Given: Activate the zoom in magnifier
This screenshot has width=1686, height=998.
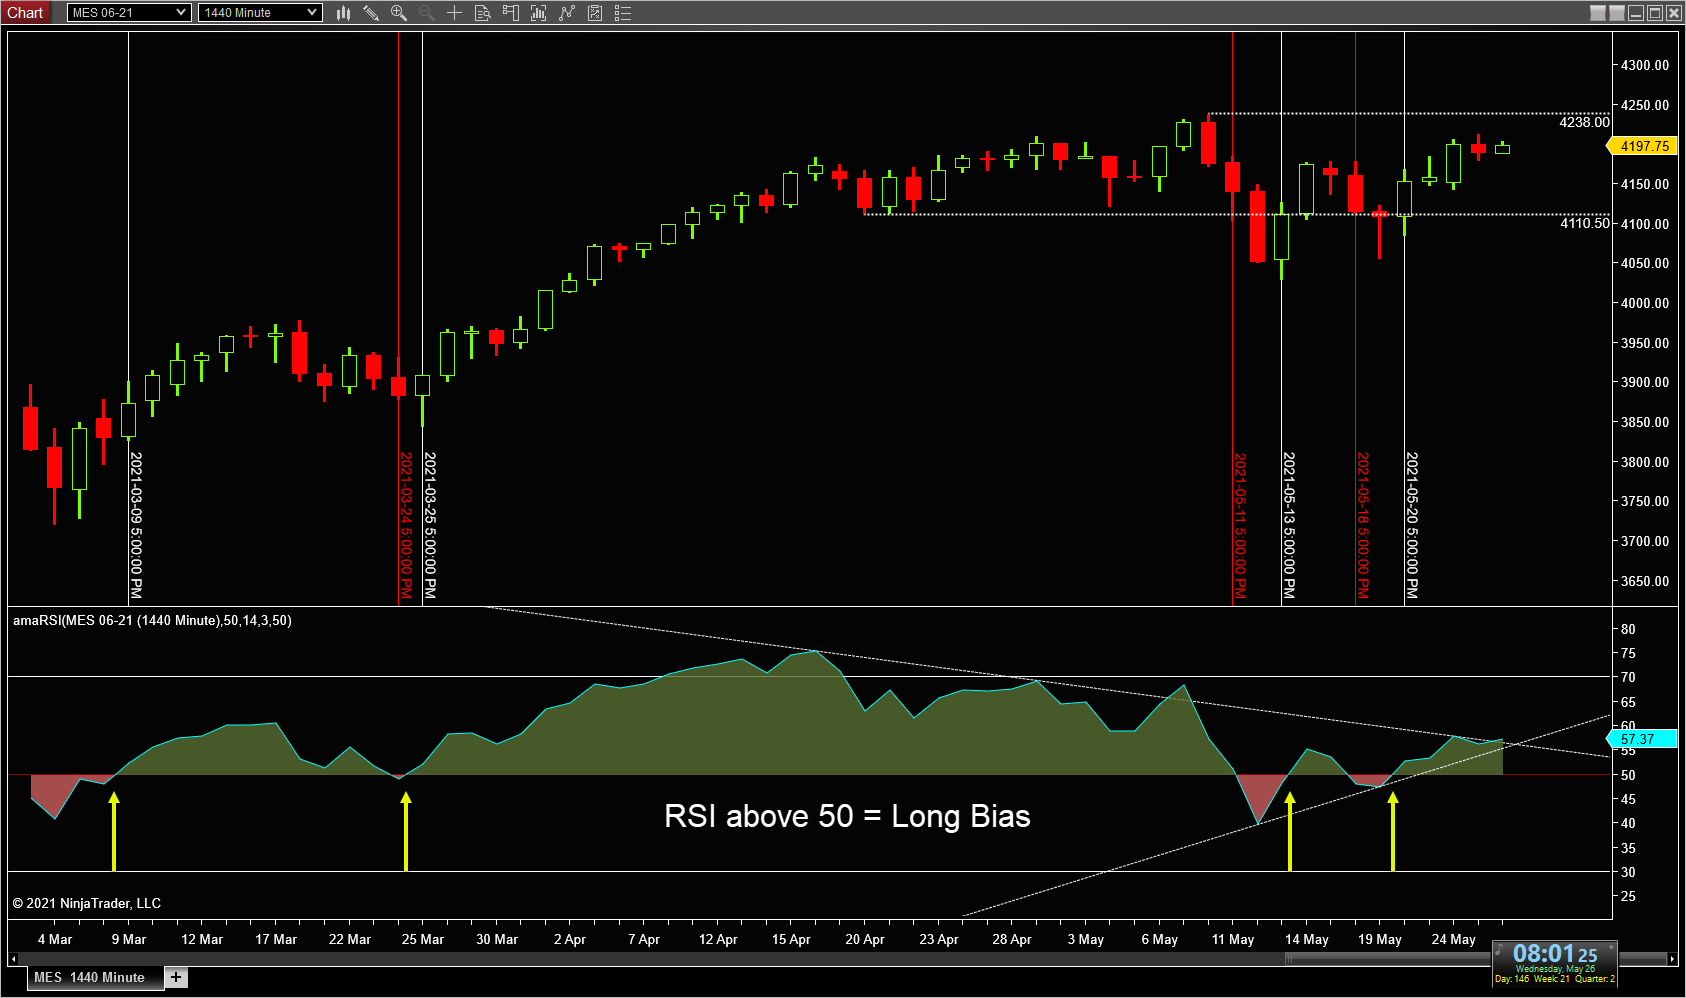Looking at the screenshot, I should point(399,13).
